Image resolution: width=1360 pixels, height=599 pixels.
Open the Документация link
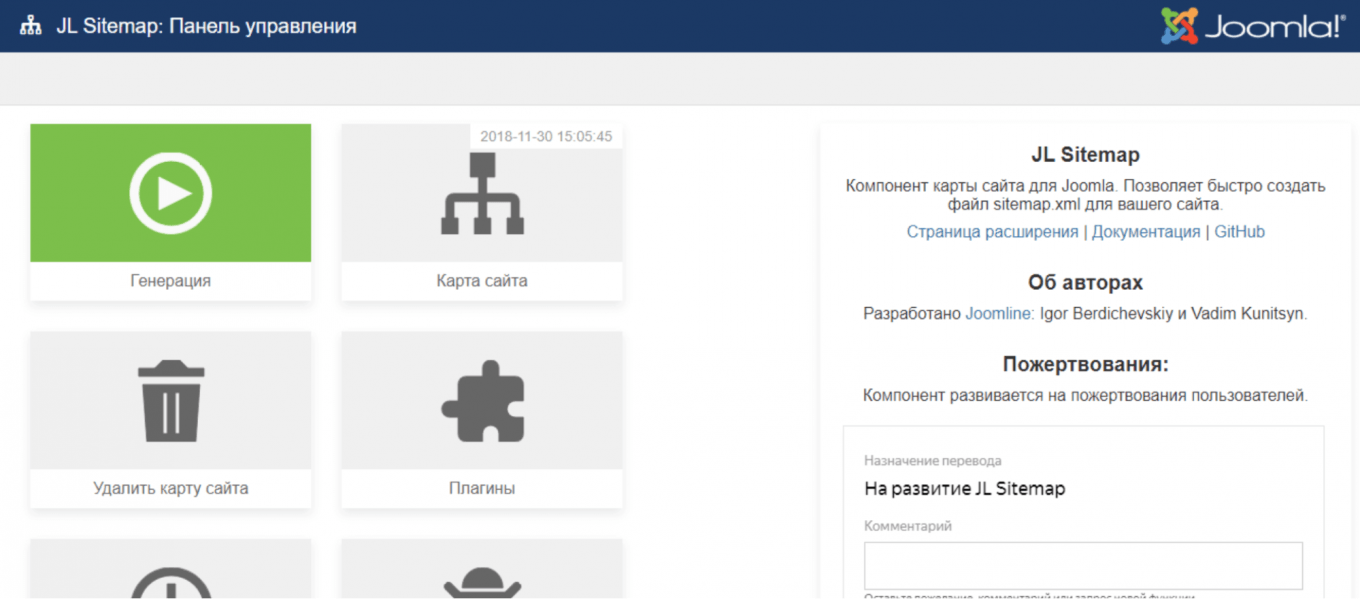(x=1145, y=232)
